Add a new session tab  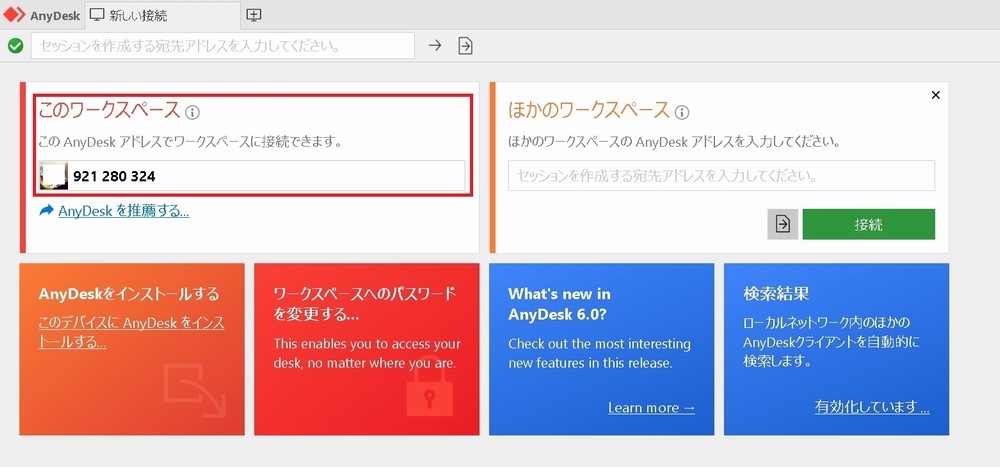(x=254, y=15)
